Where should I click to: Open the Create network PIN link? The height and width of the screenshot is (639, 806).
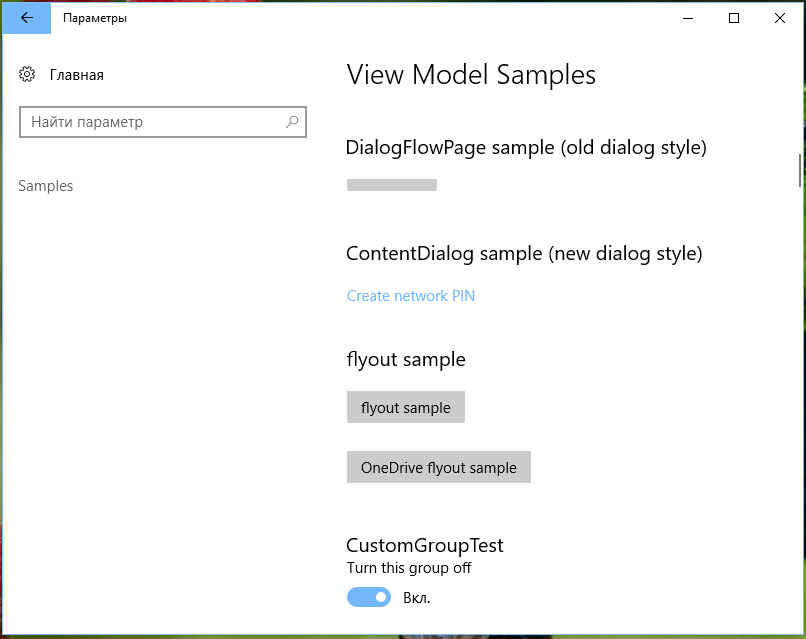pos(411,296)
